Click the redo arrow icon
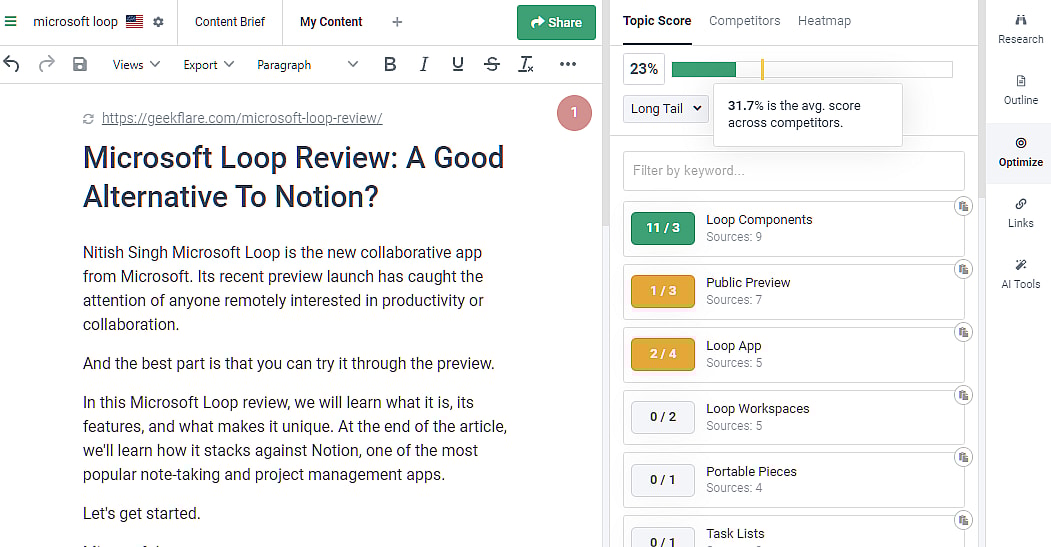Screen dimensions: 1051x547 (46, 64)
